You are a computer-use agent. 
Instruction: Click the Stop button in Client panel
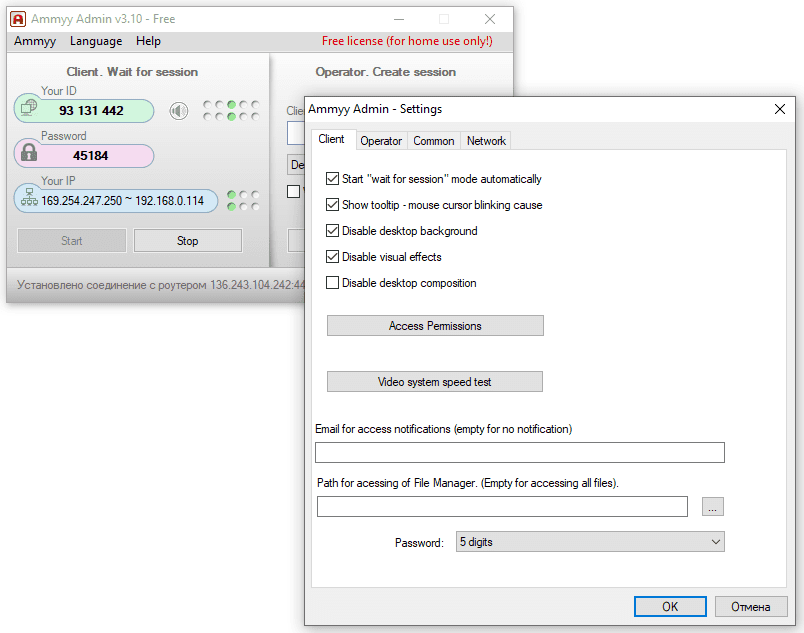(188, 241)
